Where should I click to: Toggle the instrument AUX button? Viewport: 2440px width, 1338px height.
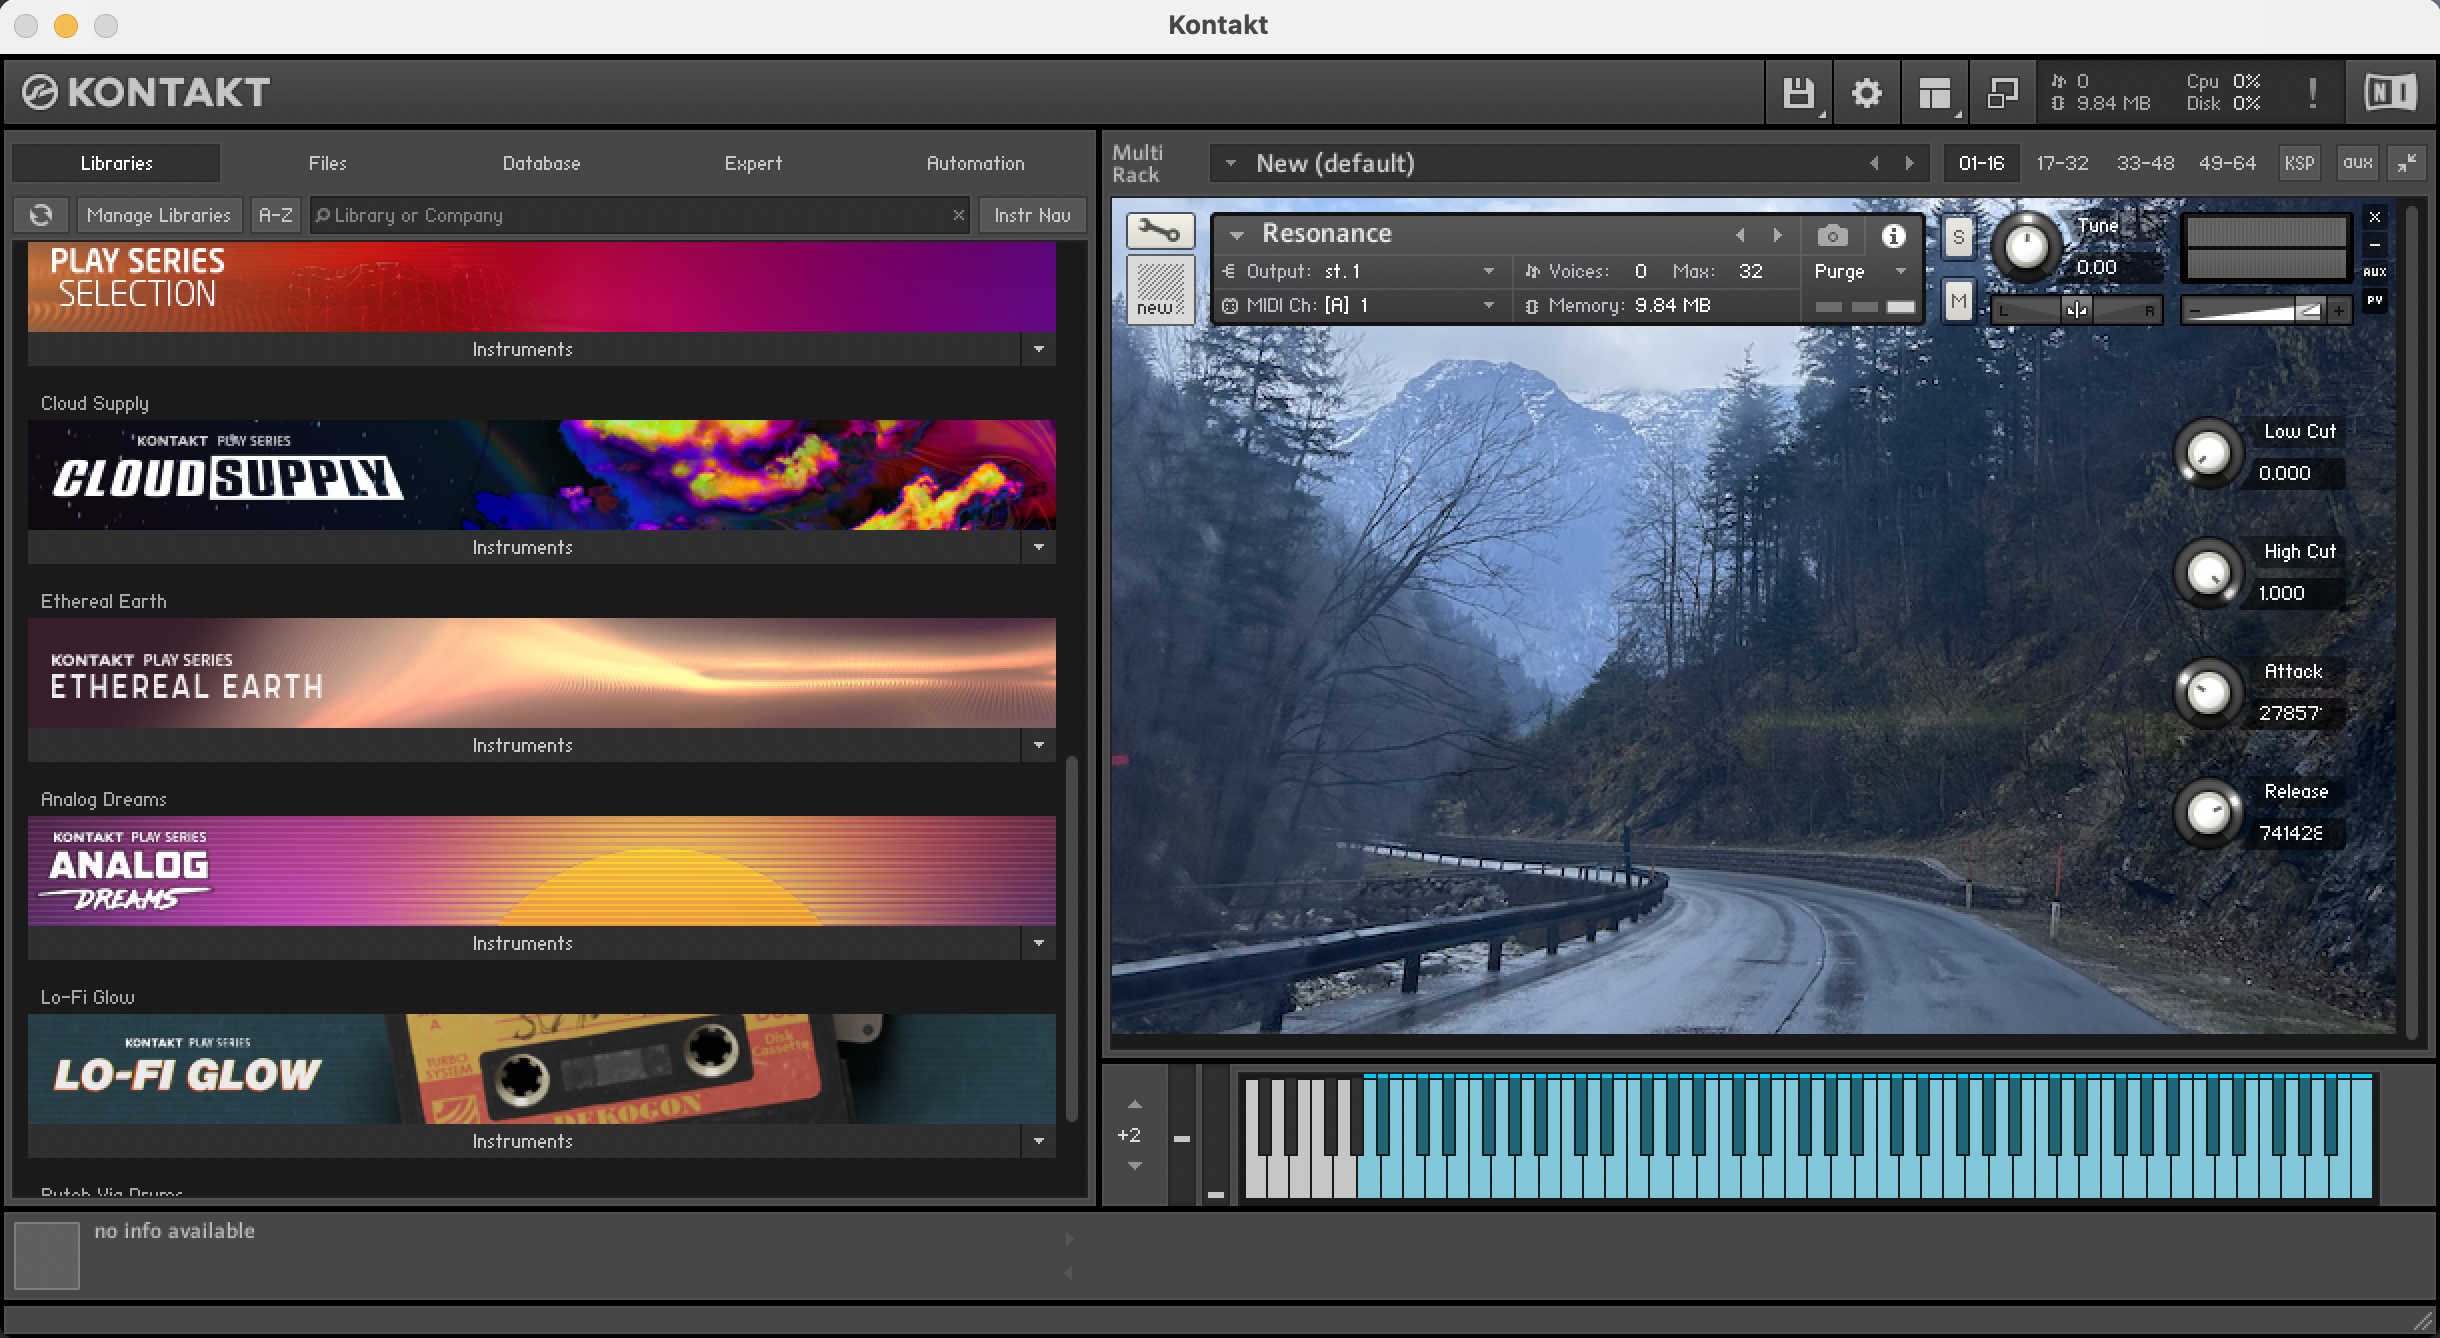[x=2375, y=272]
